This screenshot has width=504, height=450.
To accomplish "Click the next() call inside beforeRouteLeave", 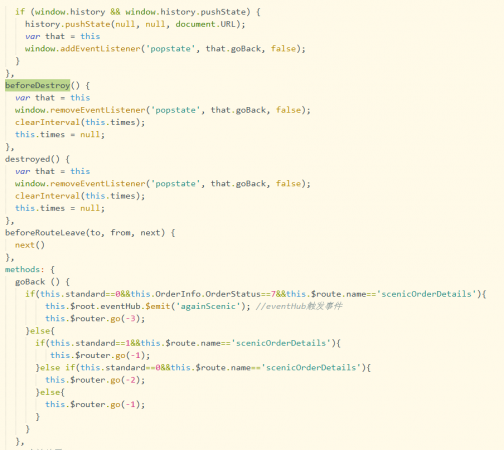I will click(x=30, y=245).
